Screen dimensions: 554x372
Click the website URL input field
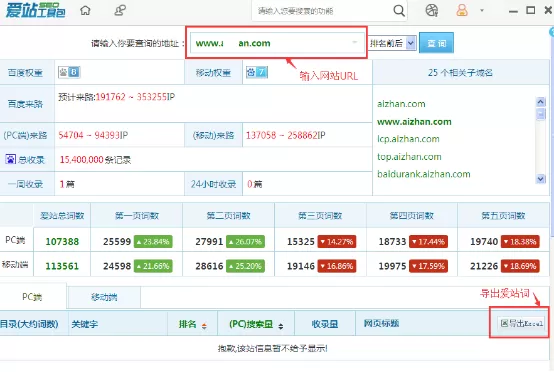pyautogui.click(x=277, y=43)
